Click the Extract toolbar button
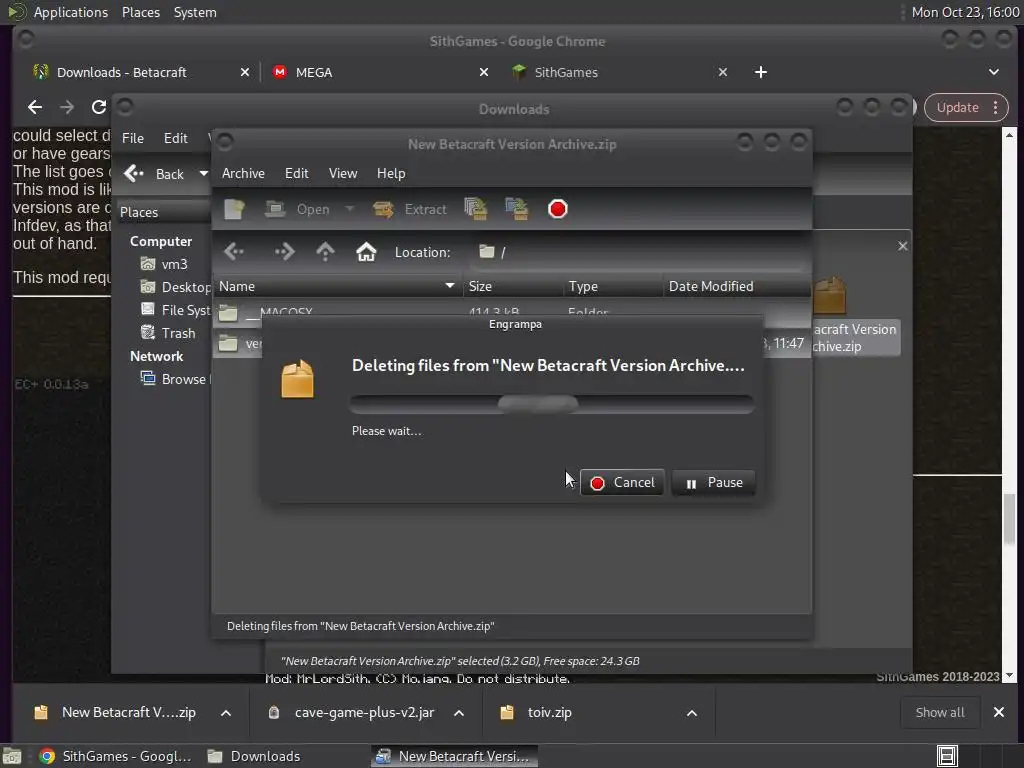The image size is (1024, 768). point(410,209)
